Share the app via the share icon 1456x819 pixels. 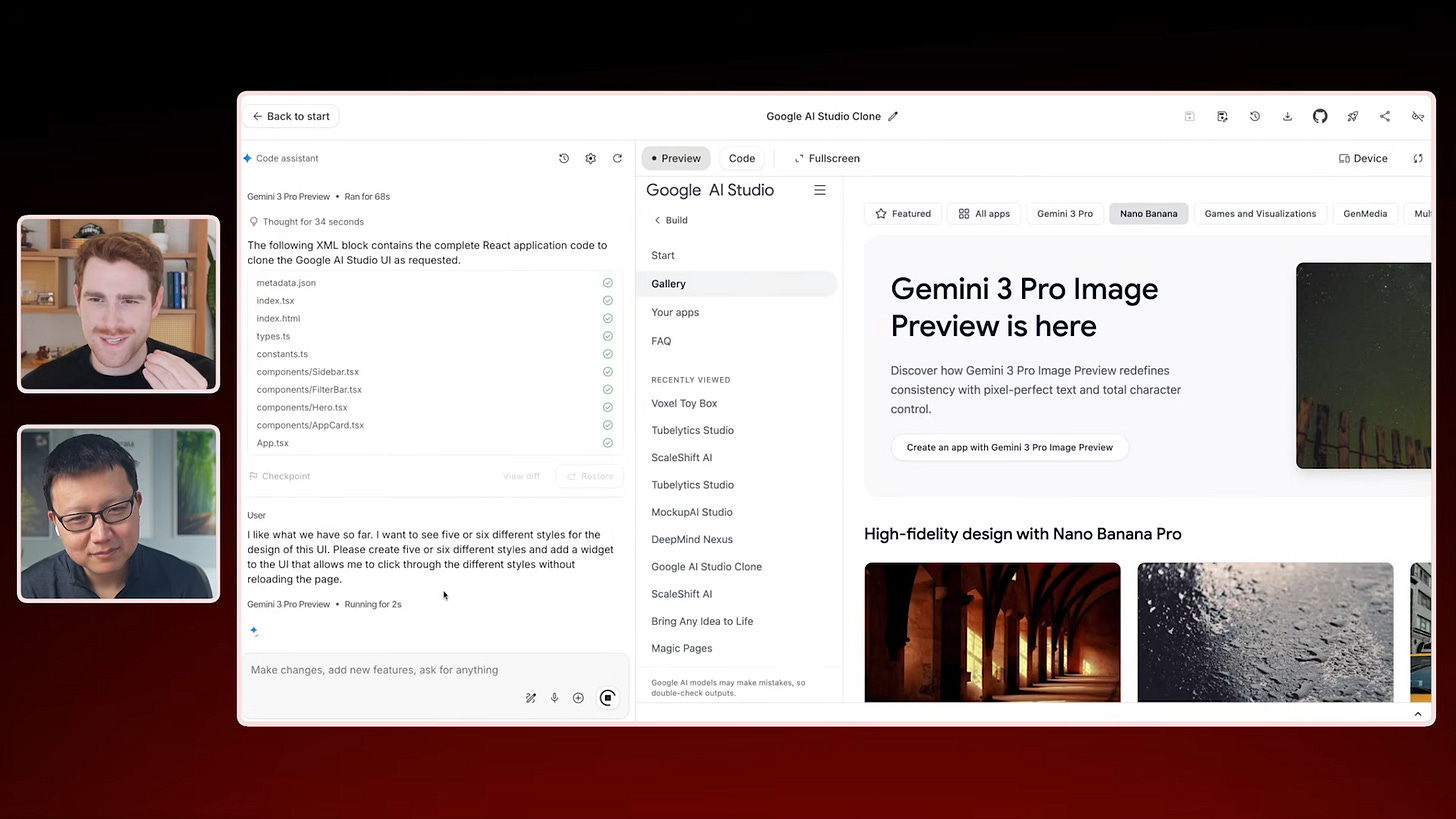(1385, 116)
